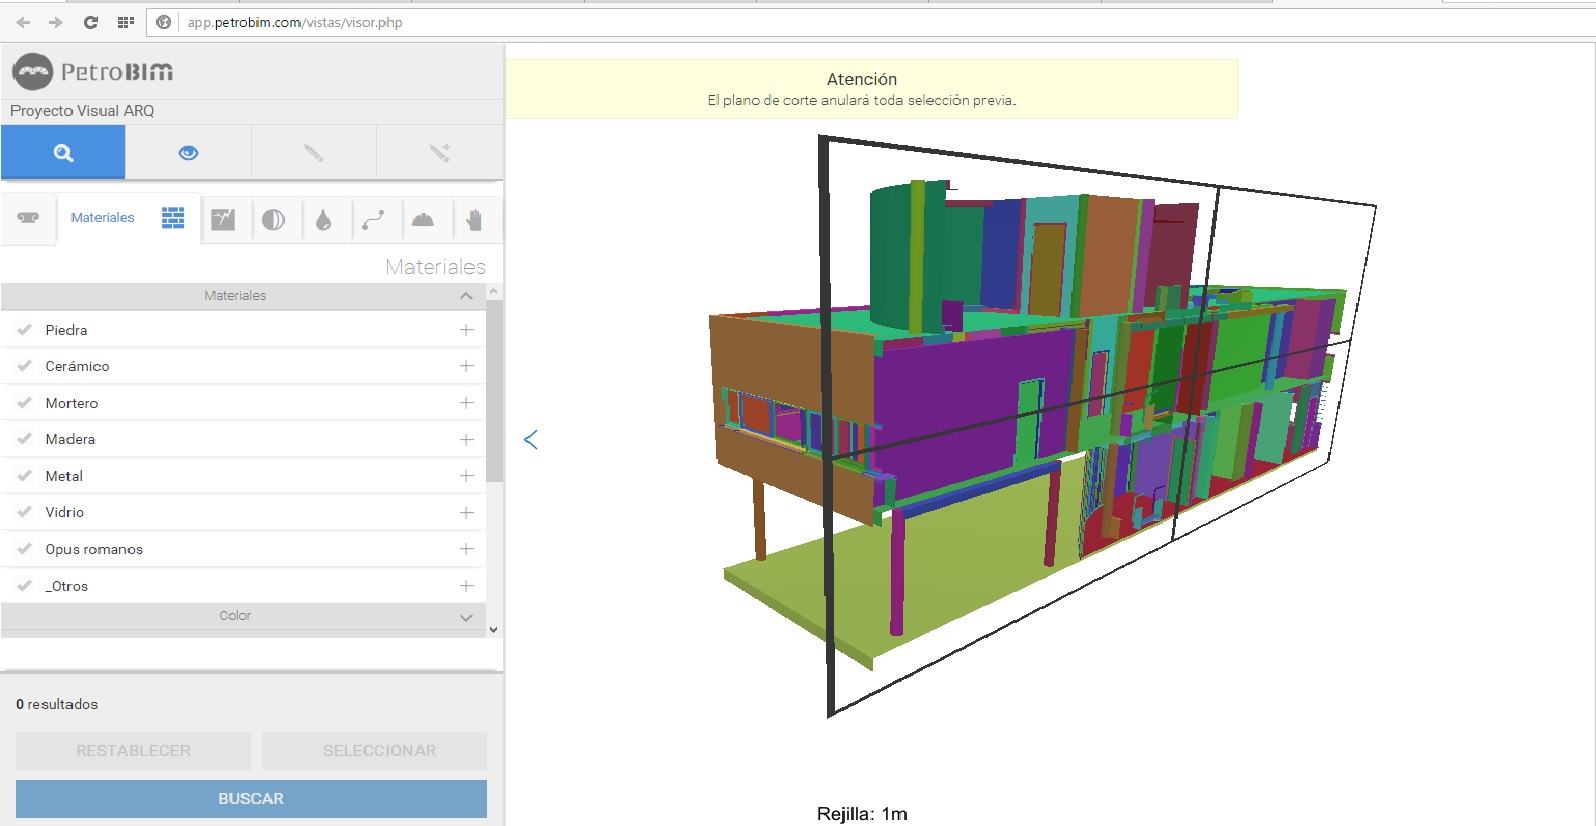This screenshot has height=826, width=1596.
Task: Open the cracked-surface damage category tab
Action: 223,219
